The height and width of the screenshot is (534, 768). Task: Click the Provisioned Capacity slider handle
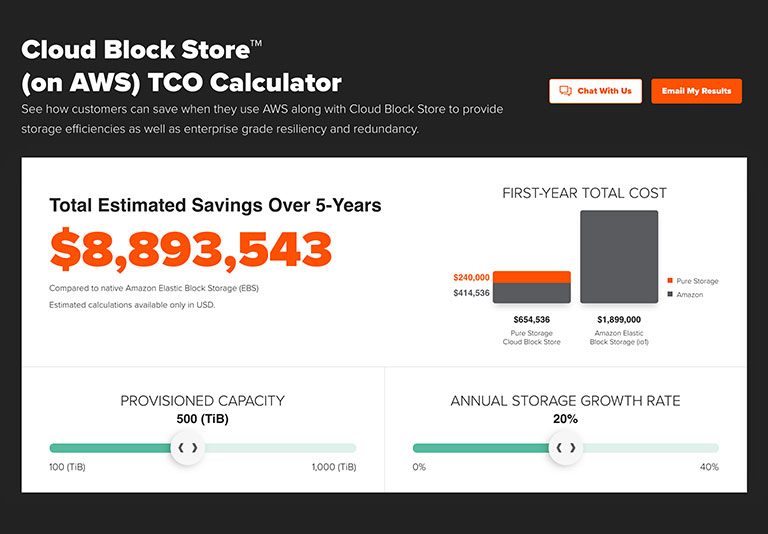click(187, 448)
